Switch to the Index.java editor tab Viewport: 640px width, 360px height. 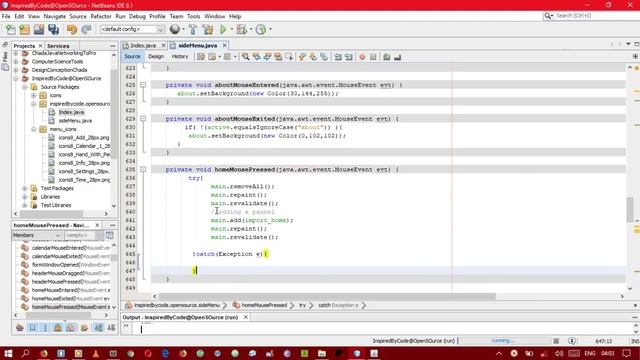click(x=143, y=46)
